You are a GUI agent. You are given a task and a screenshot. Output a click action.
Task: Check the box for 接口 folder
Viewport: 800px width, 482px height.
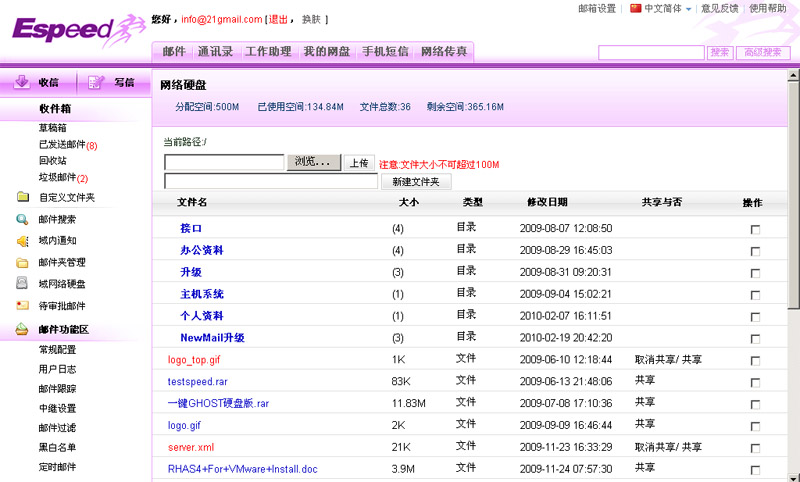coord(755,229)
